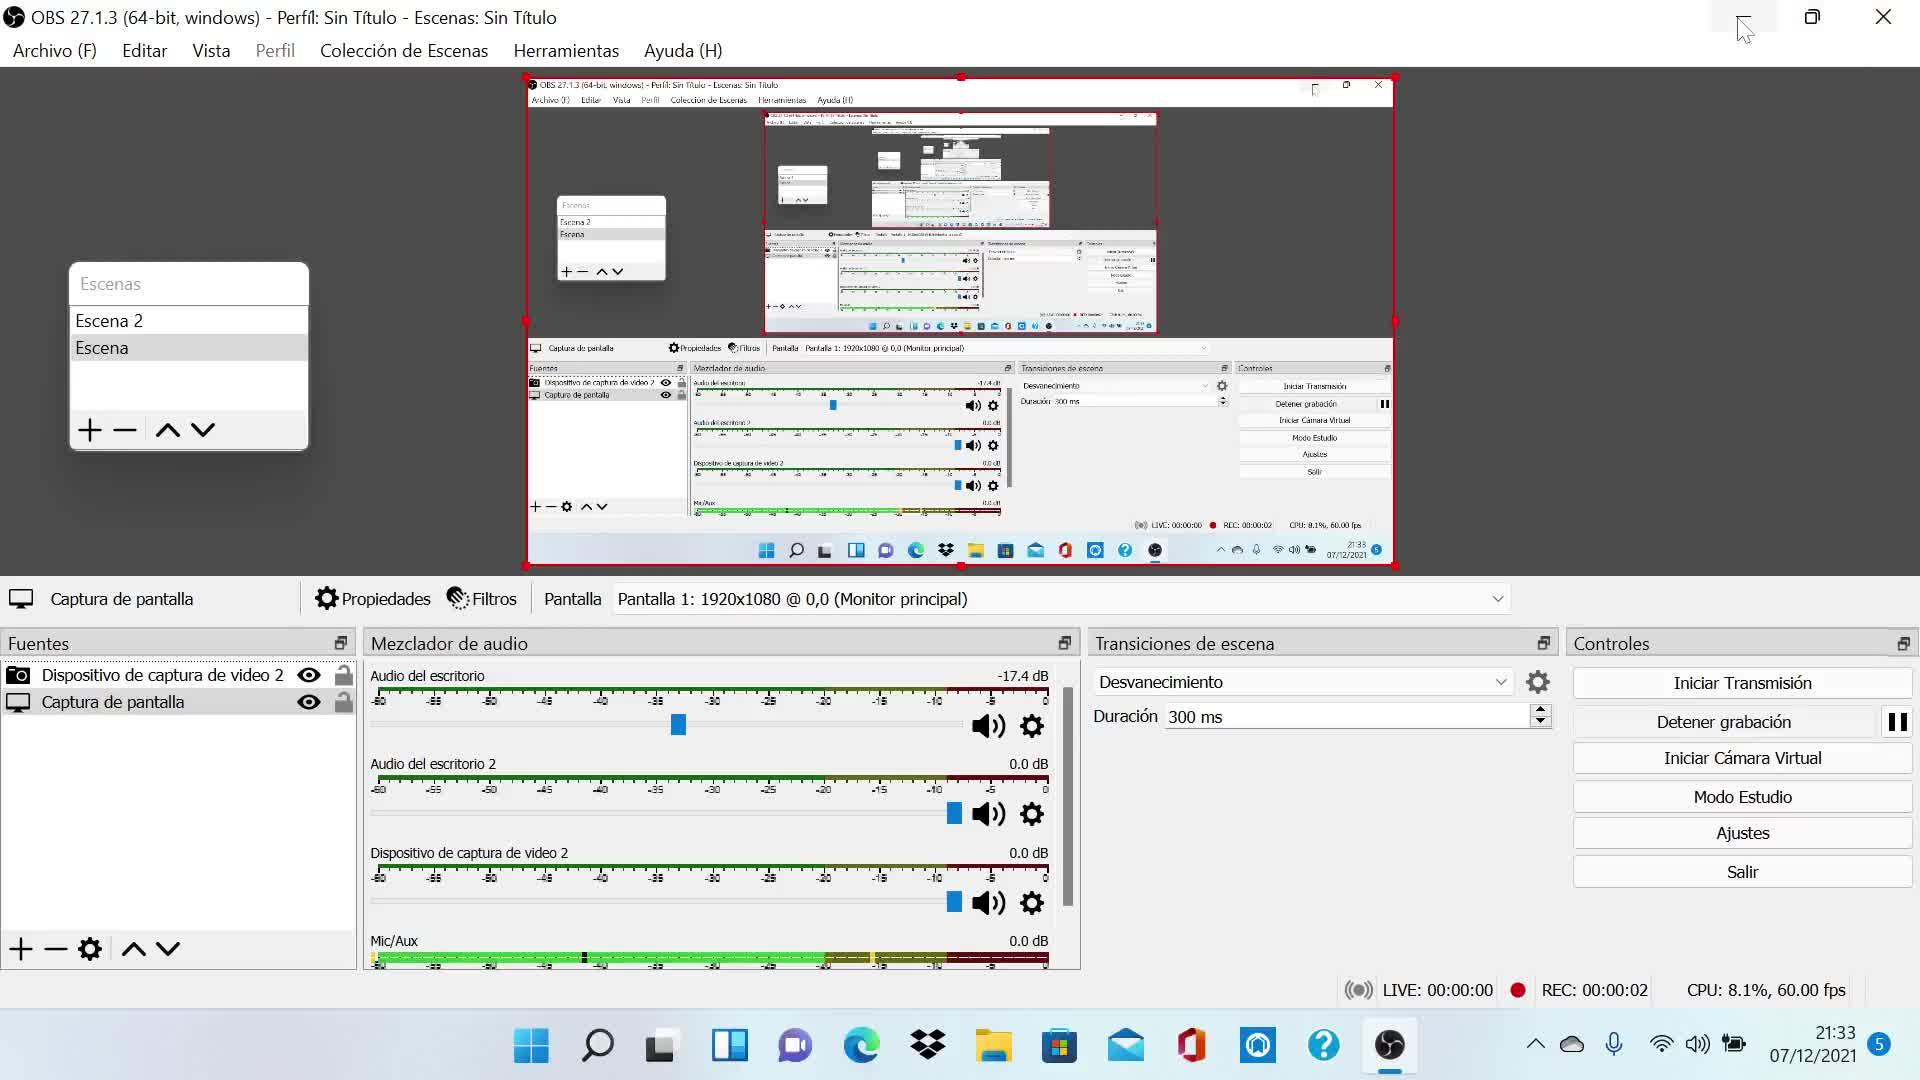The image size is (1920, 1080).
Task: Click the Audio del escritorio volume slider handle
Action: [678, 725]
